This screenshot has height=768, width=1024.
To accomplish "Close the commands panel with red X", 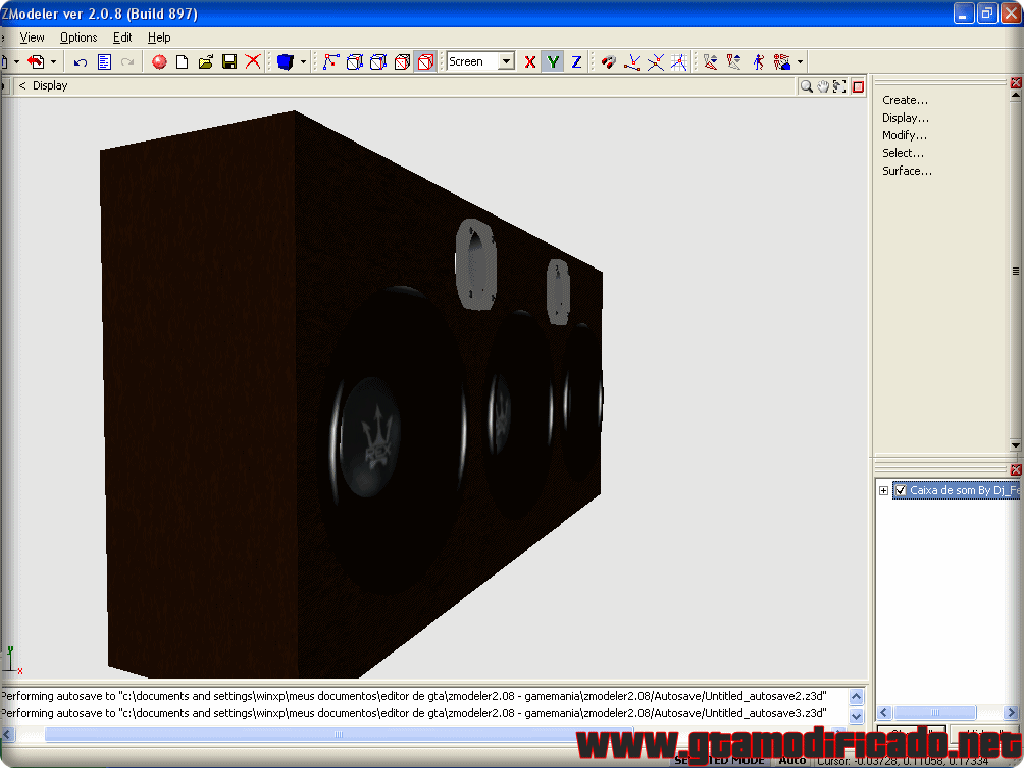I will click(1016, 82).
